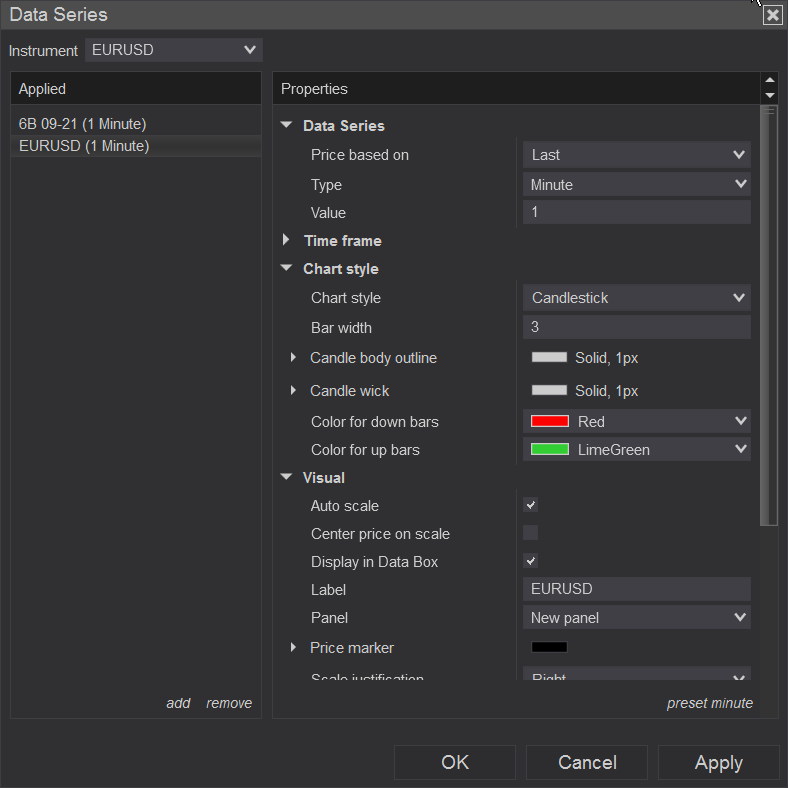The width and height of the screenshot is (788, 788).
Task: Open the Chart style Candlestick dropdown
Action: (636, 297)
